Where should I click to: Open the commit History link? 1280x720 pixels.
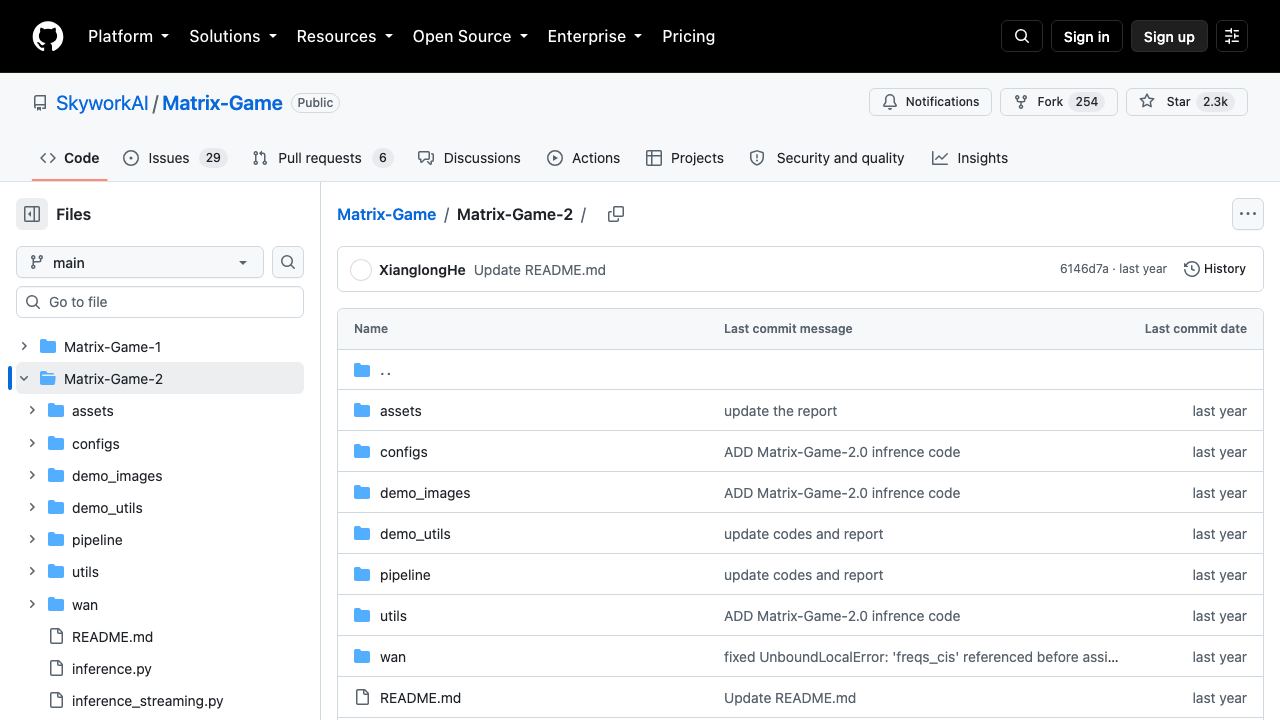(x=1215, y=269)
